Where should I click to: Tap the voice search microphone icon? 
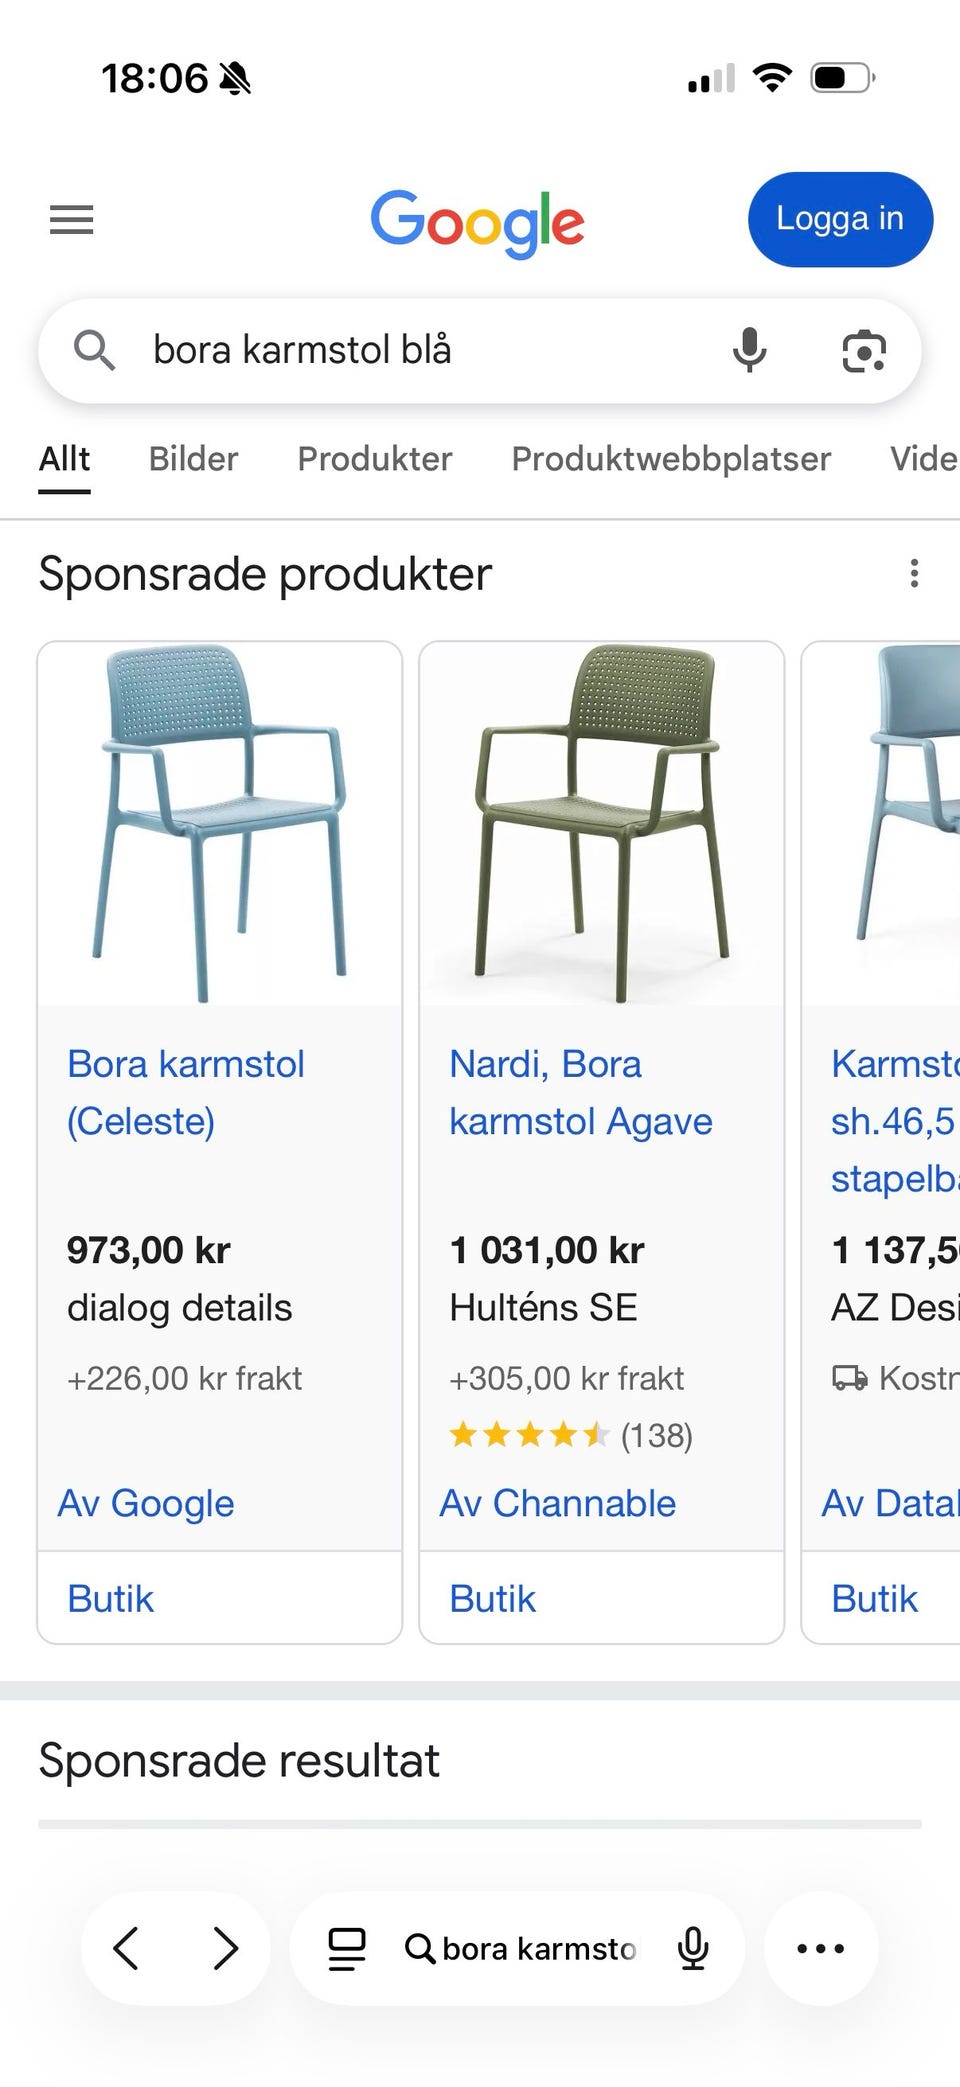(x=749, y=350)
